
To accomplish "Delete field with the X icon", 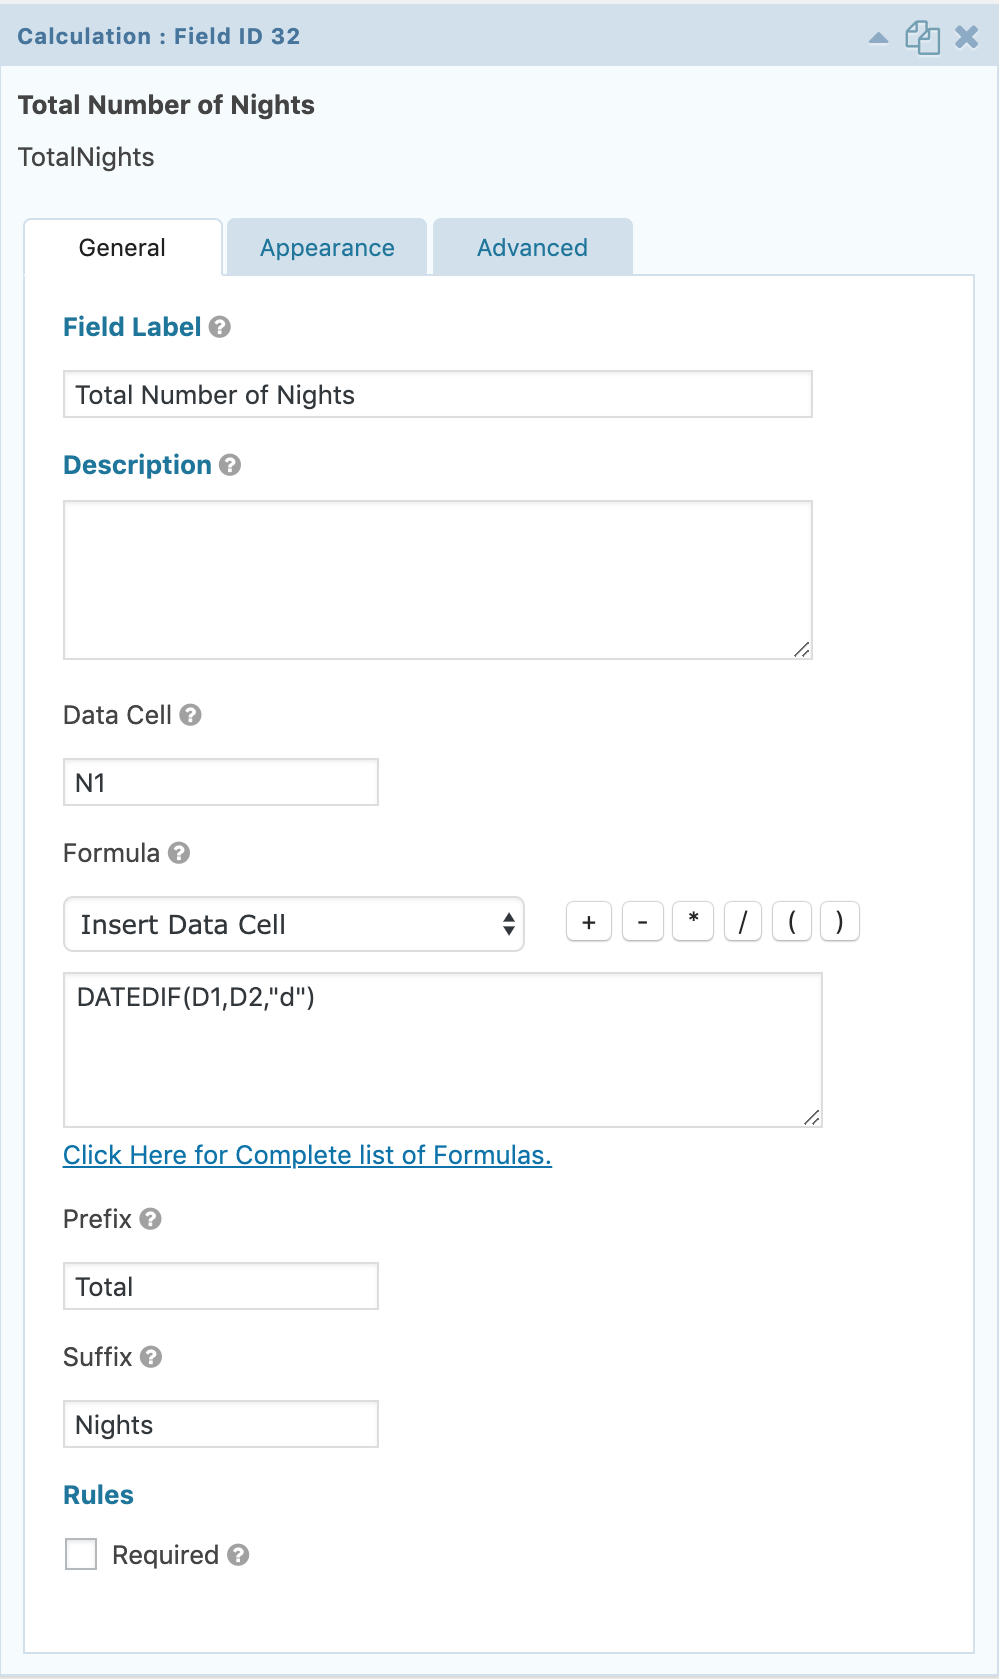I will (x=966, y=37).
